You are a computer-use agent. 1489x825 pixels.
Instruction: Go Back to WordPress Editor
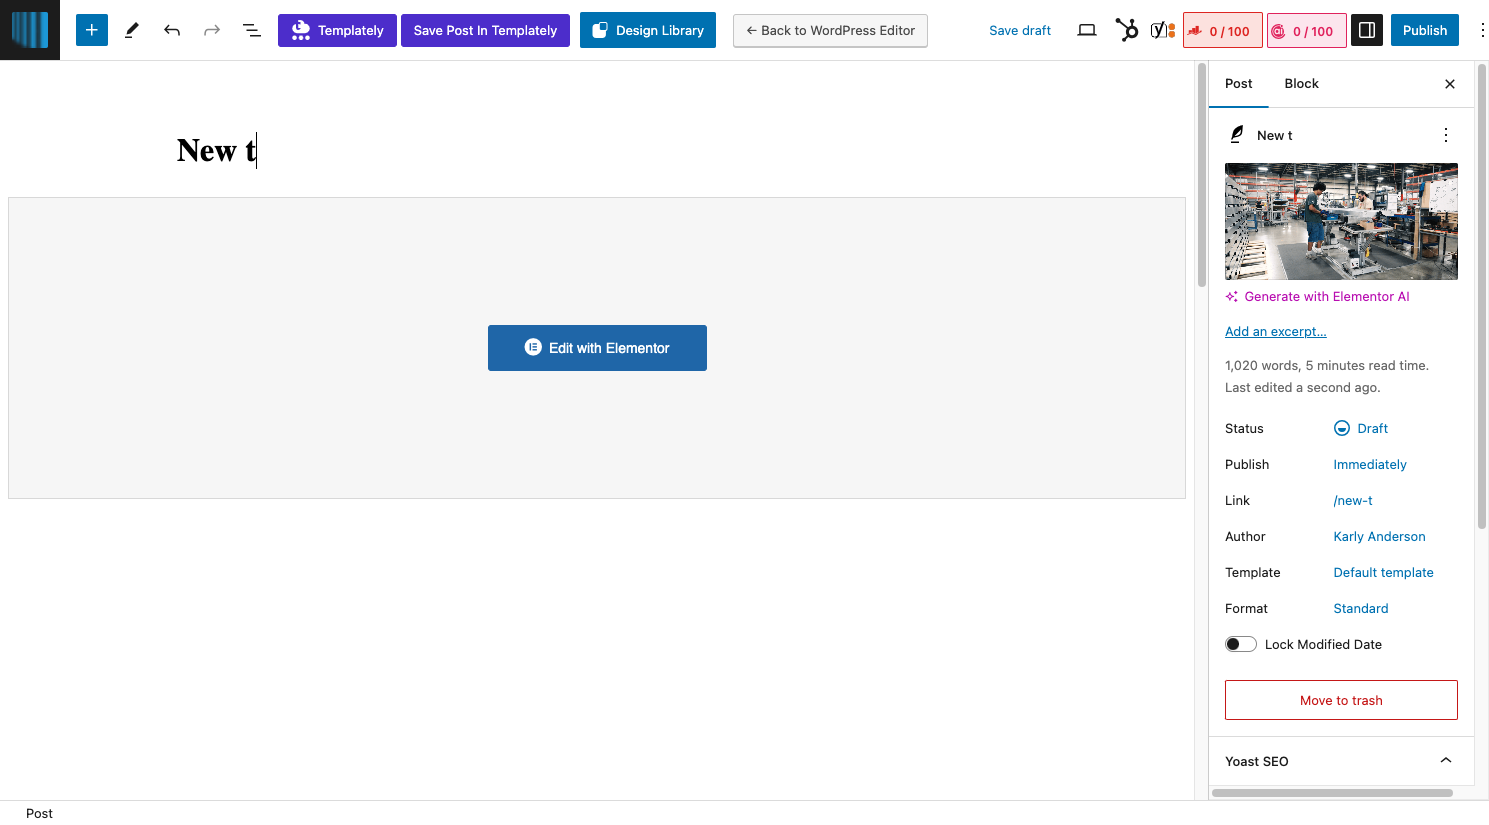pyautogui.click(x=830, y=30)
